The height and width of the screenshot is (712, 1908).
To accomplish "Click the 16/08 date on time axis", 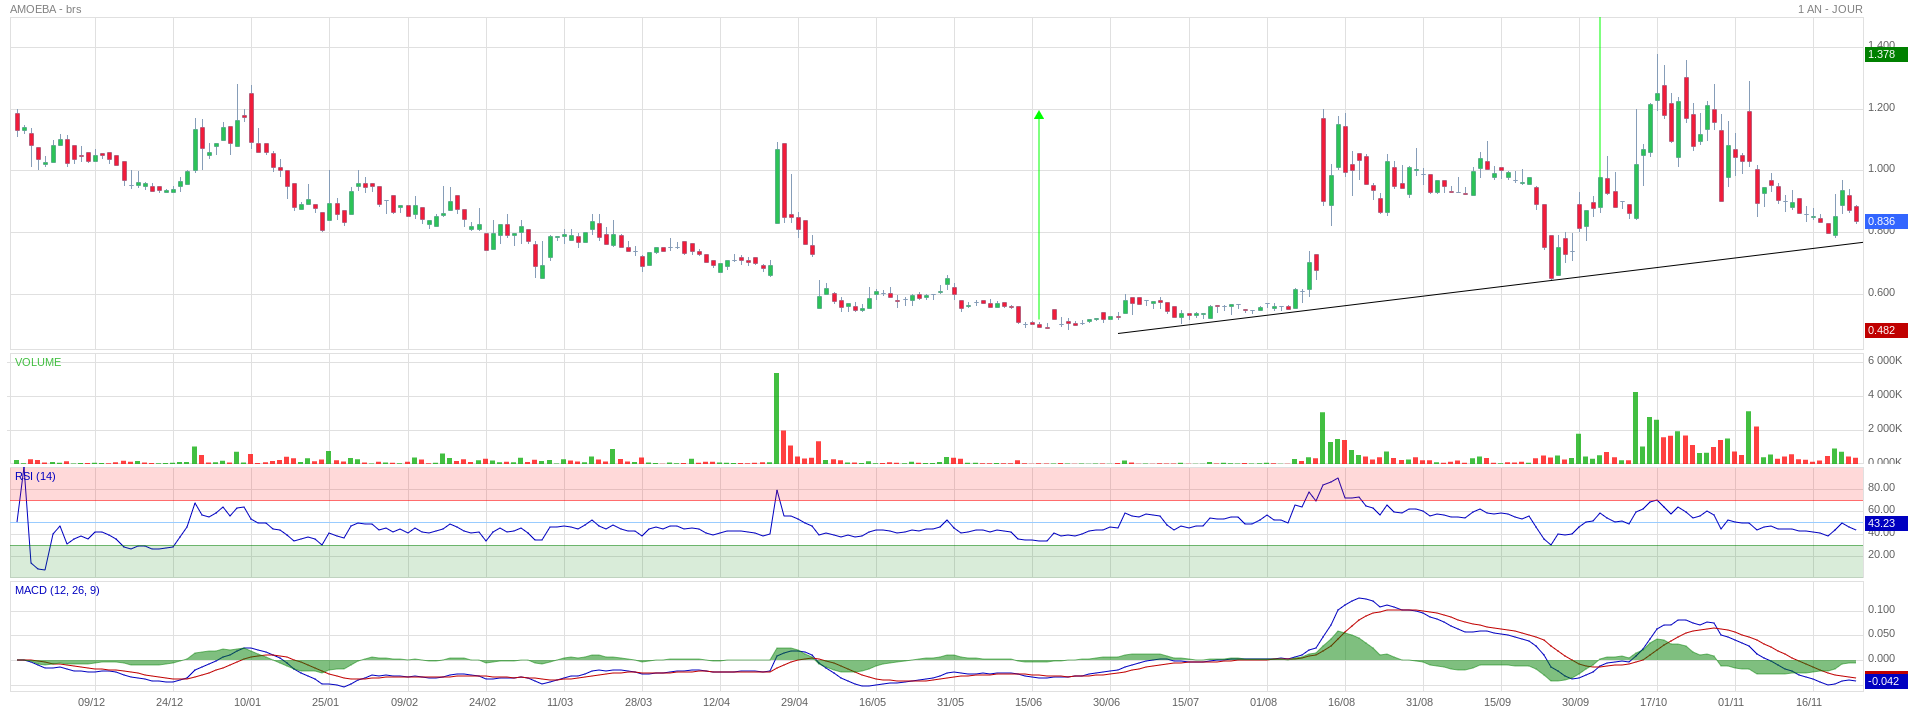I will tap(1341, 702).
